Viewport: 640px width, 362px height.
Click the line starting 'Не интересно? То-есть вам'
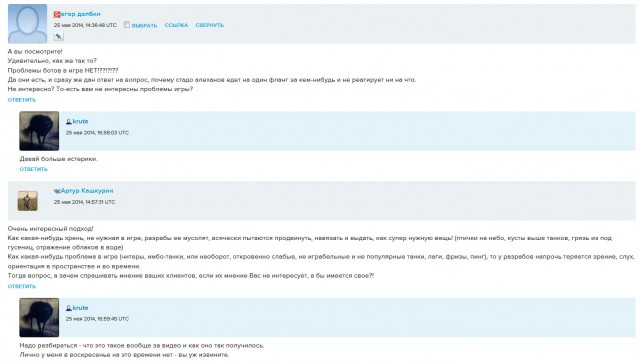pyautogui.click(x=100, y=89)
